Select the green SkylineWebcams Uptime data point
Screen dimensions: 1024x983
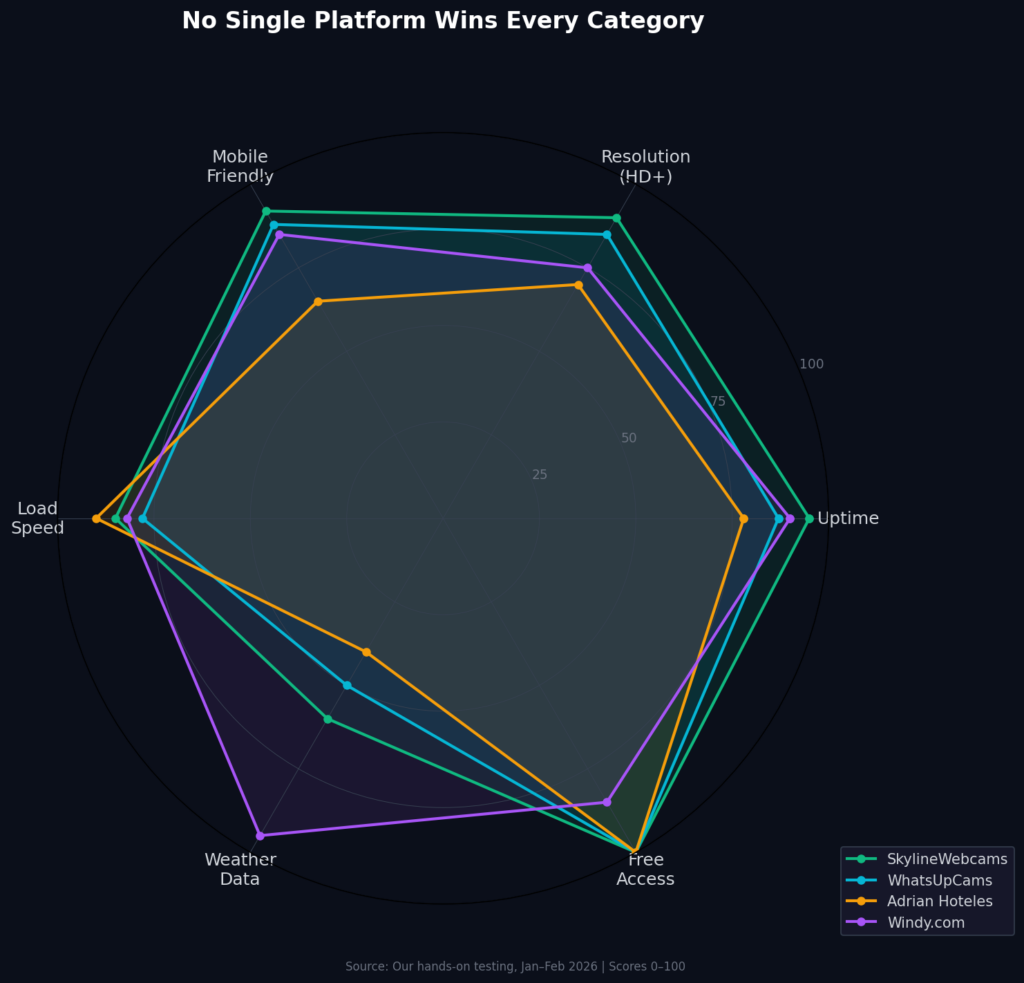tap(809, 518)
